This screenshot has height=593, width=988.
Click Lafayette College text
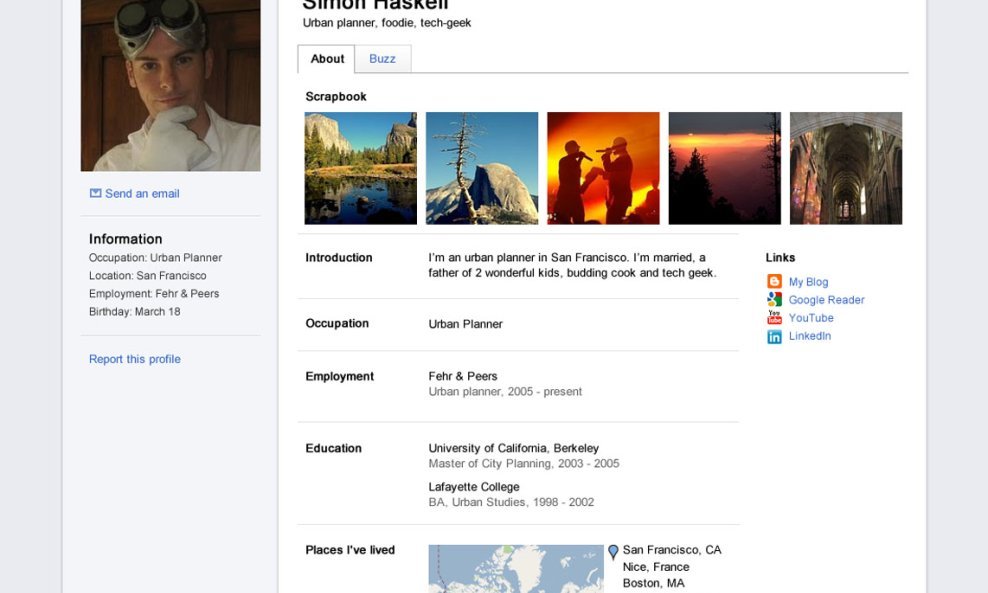[x=474, y=486]
